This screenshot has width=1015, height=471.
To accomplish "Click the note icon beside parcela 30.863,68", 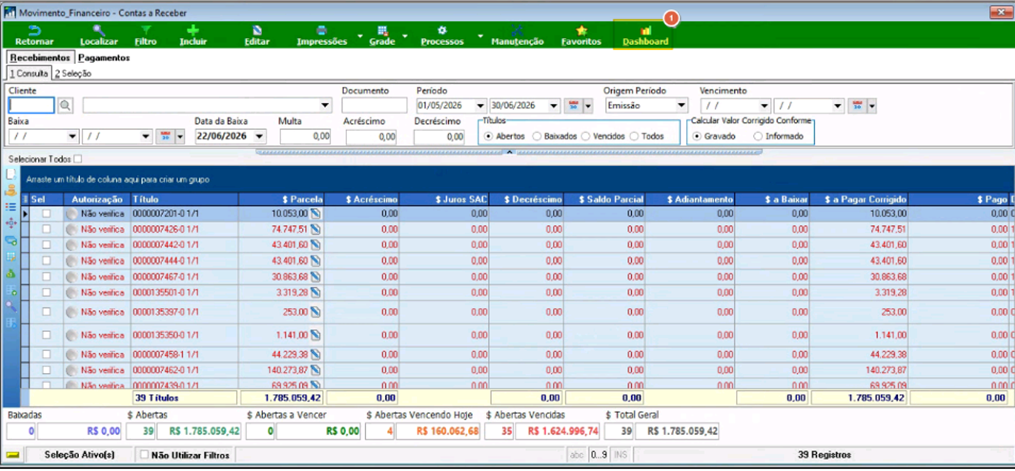I will (315, 276).
